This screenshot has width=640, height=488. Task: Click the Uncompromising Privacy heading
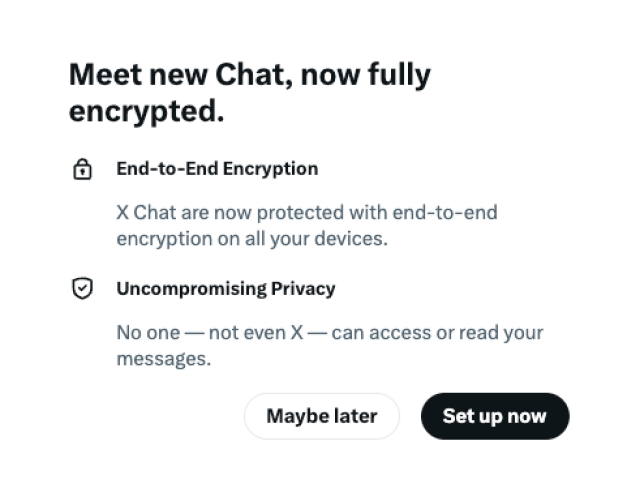click(226, 289)
